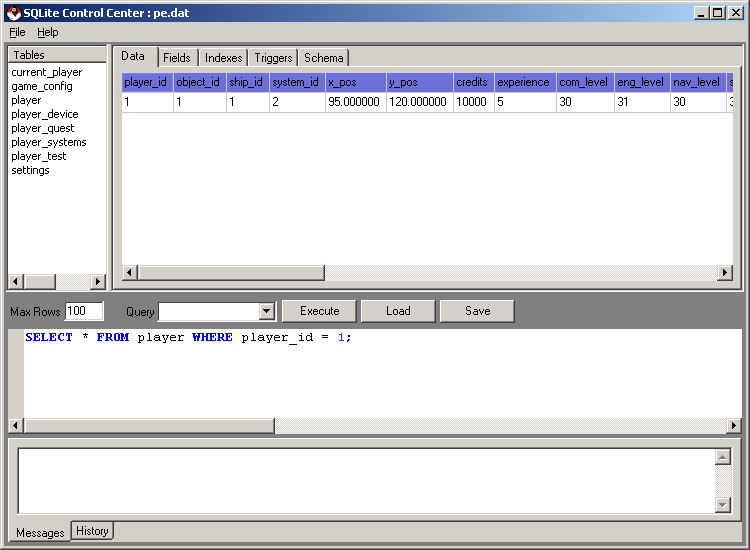
Task: Click the Load query button
Action: [398, 311]
